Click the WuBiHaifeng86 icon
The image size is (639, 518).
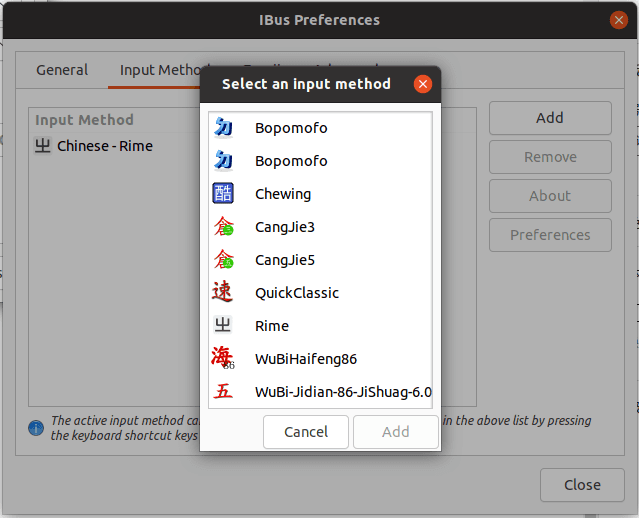click(x=223, y=358)
